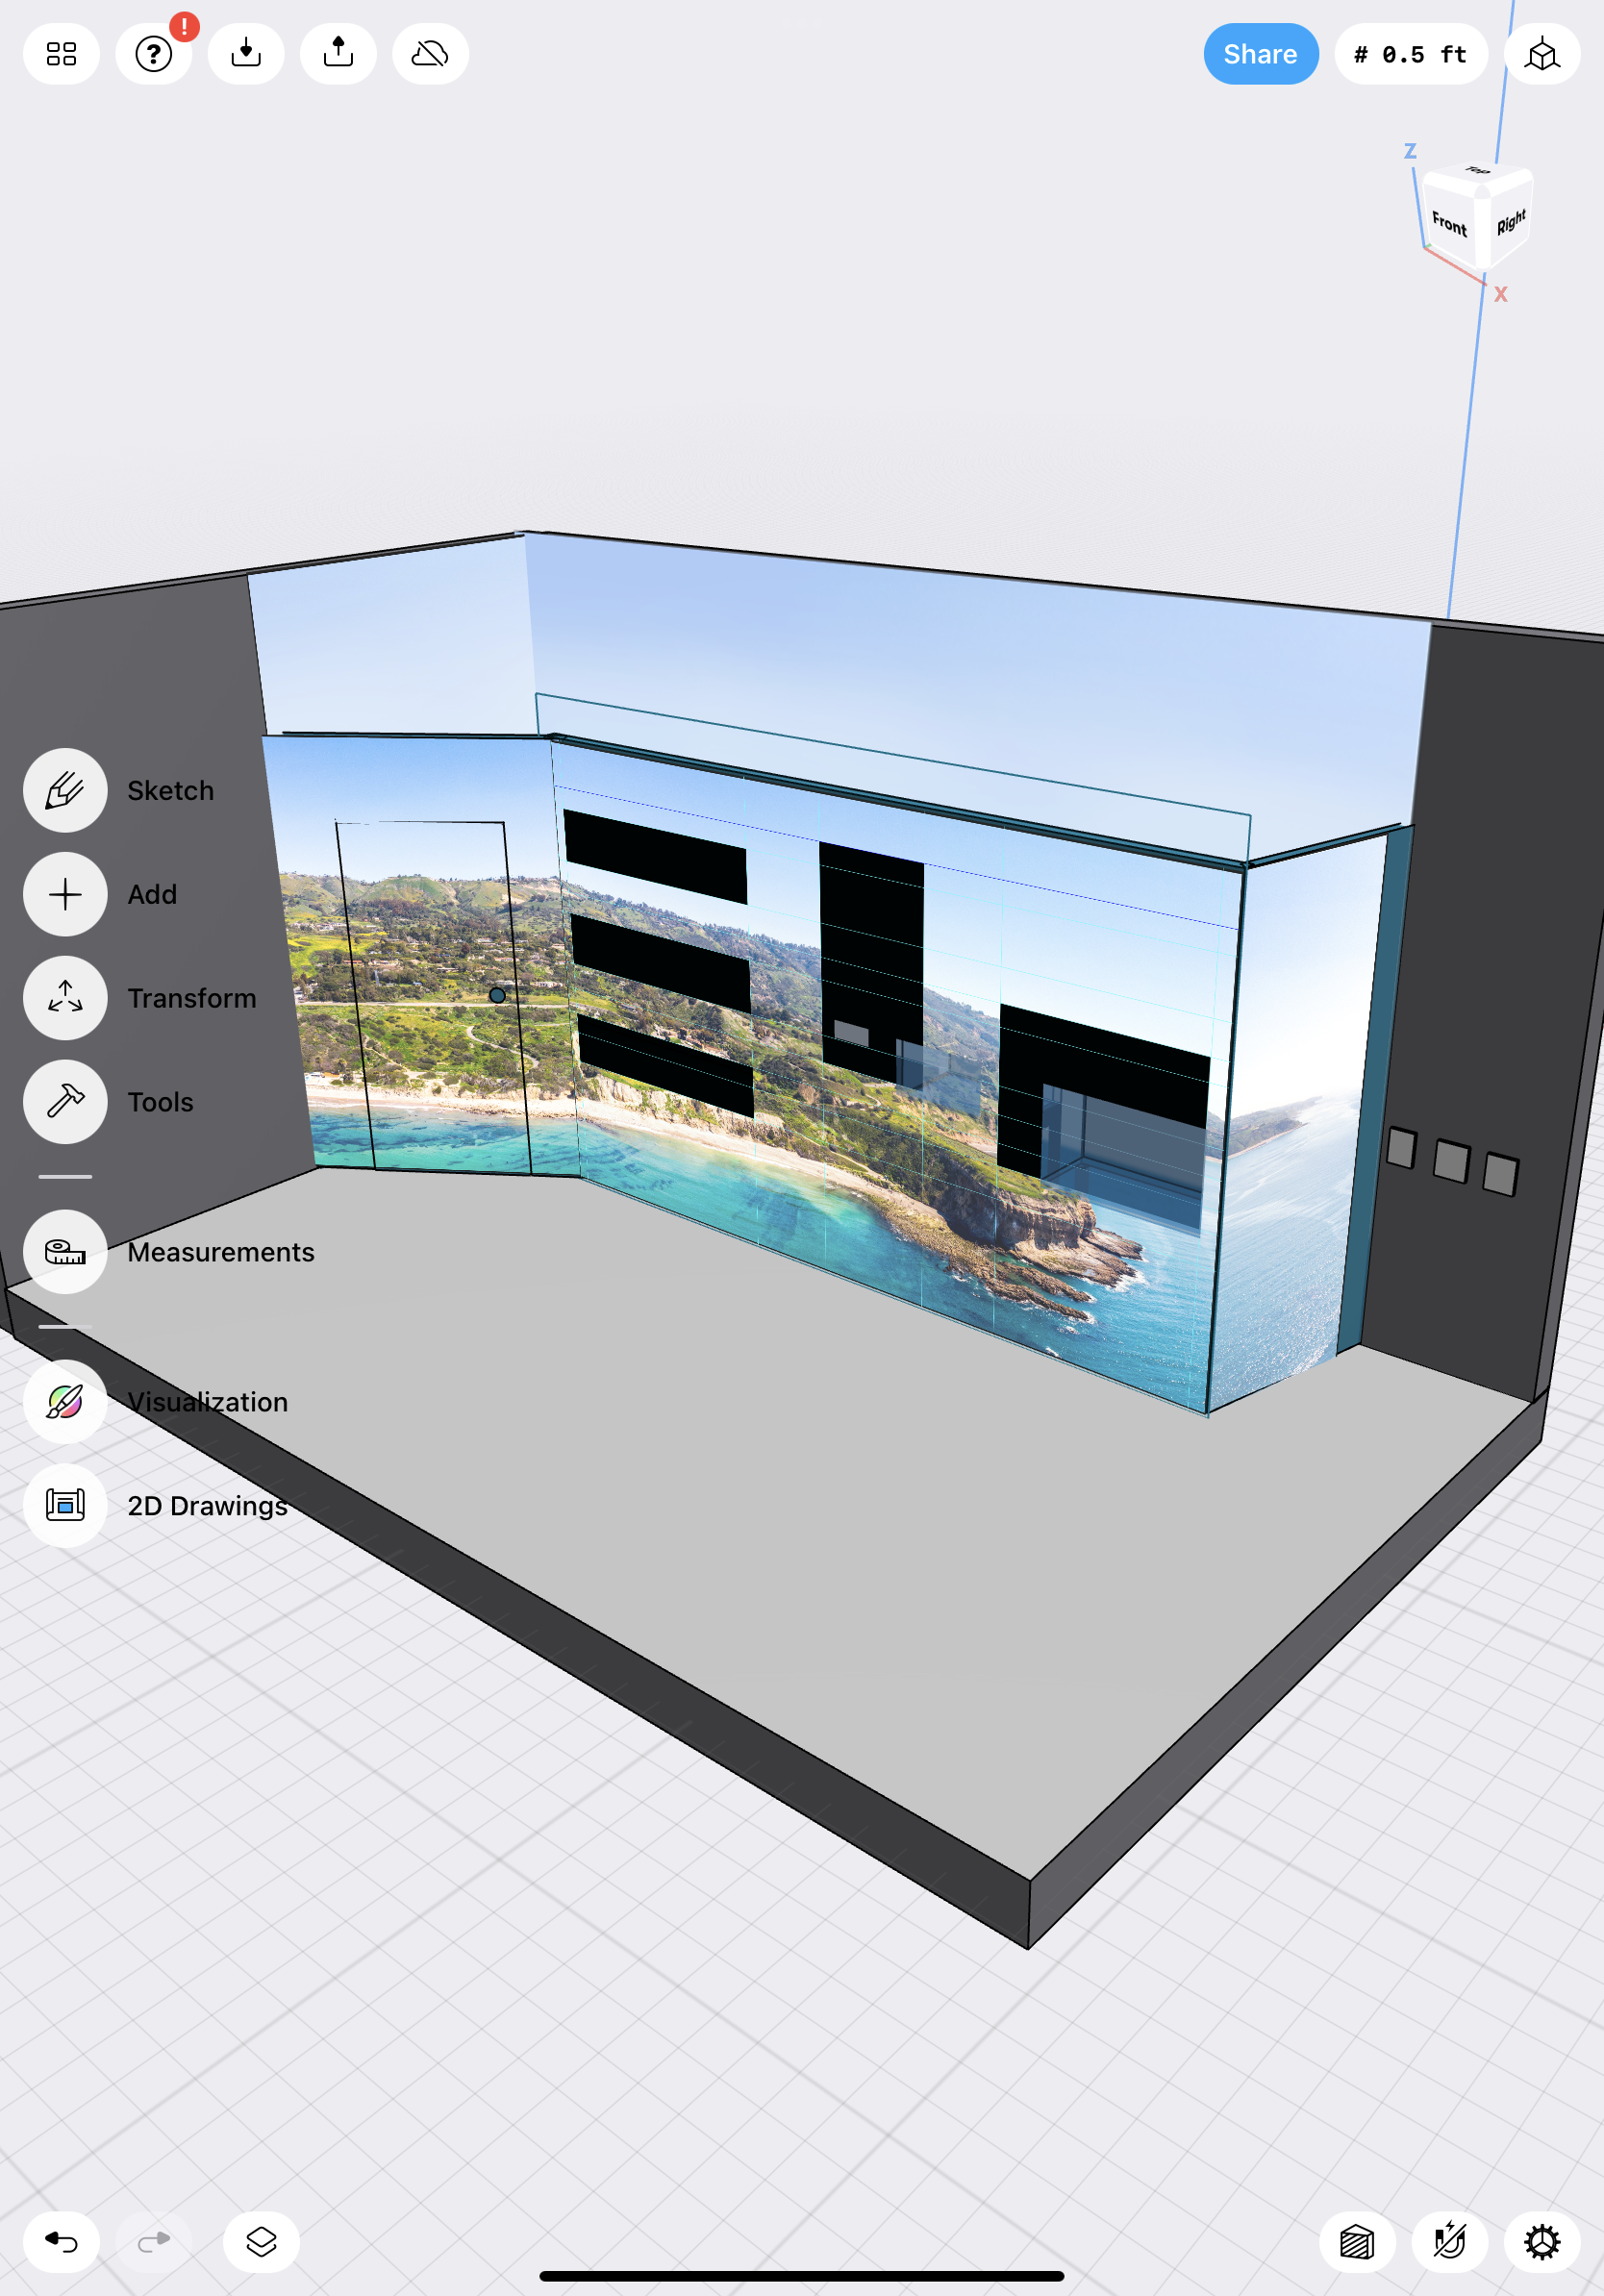Click the Sketch label
The image size is (1604, 2296).
point(170,790)
